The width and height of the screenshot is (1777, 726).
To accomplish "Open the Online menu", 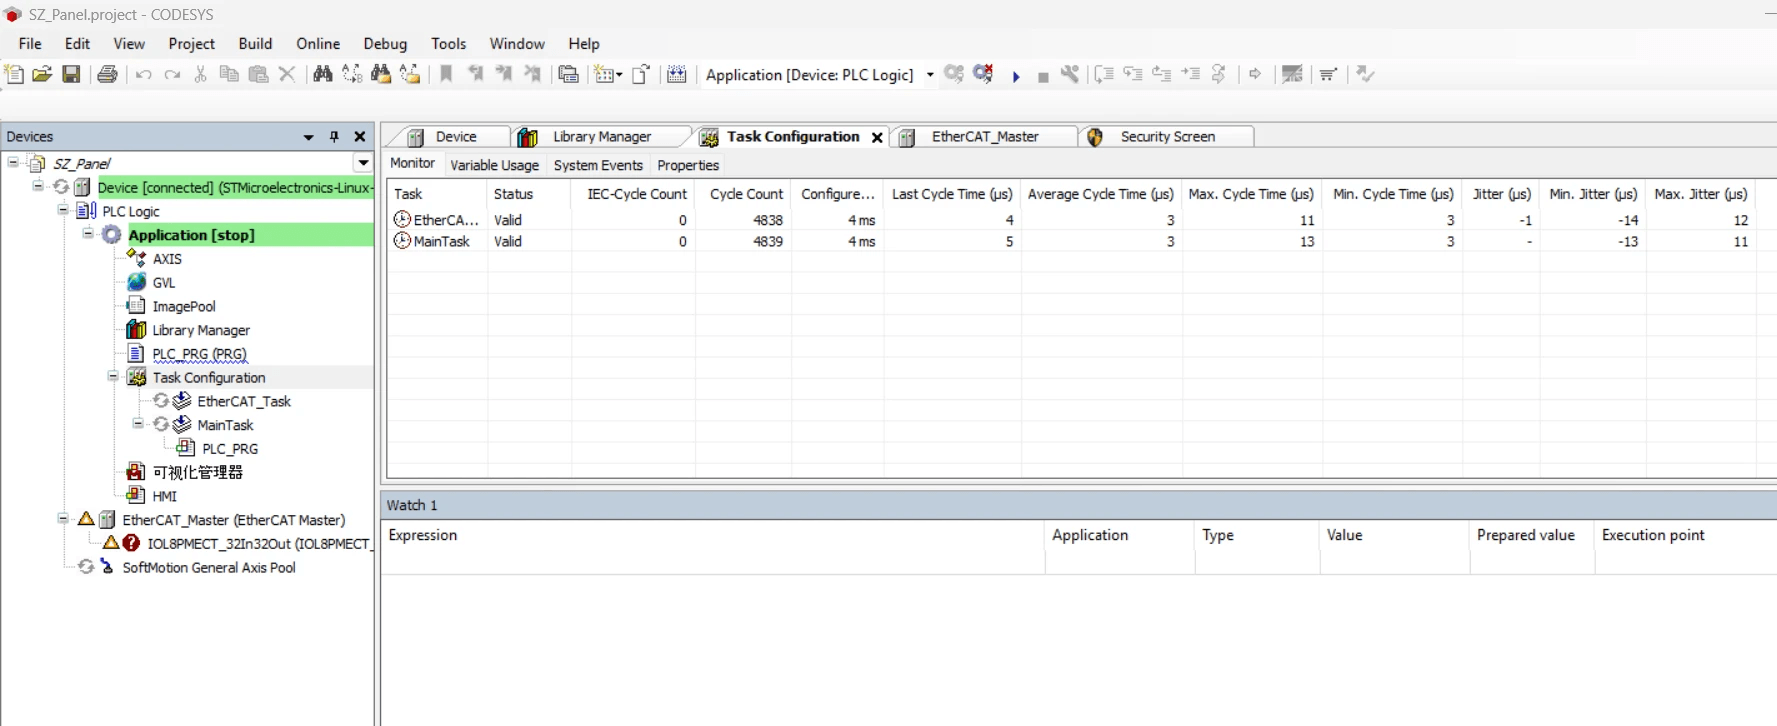I will point(318,44).
